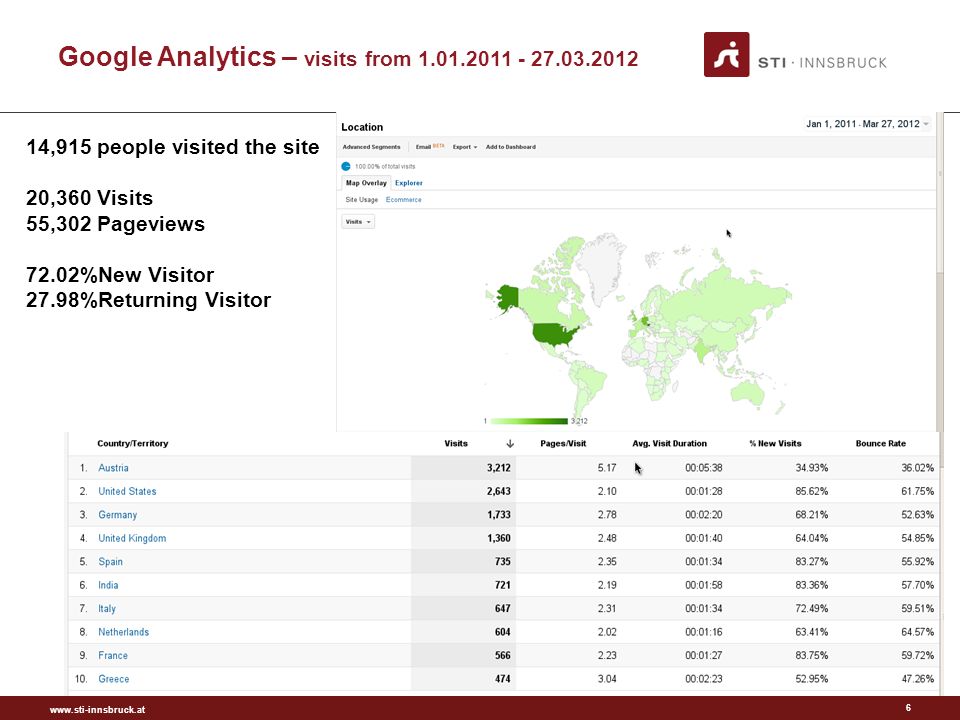960x720 pixels.
Task: Click the 61.75% bounce rate value
Action: point(917,491)
